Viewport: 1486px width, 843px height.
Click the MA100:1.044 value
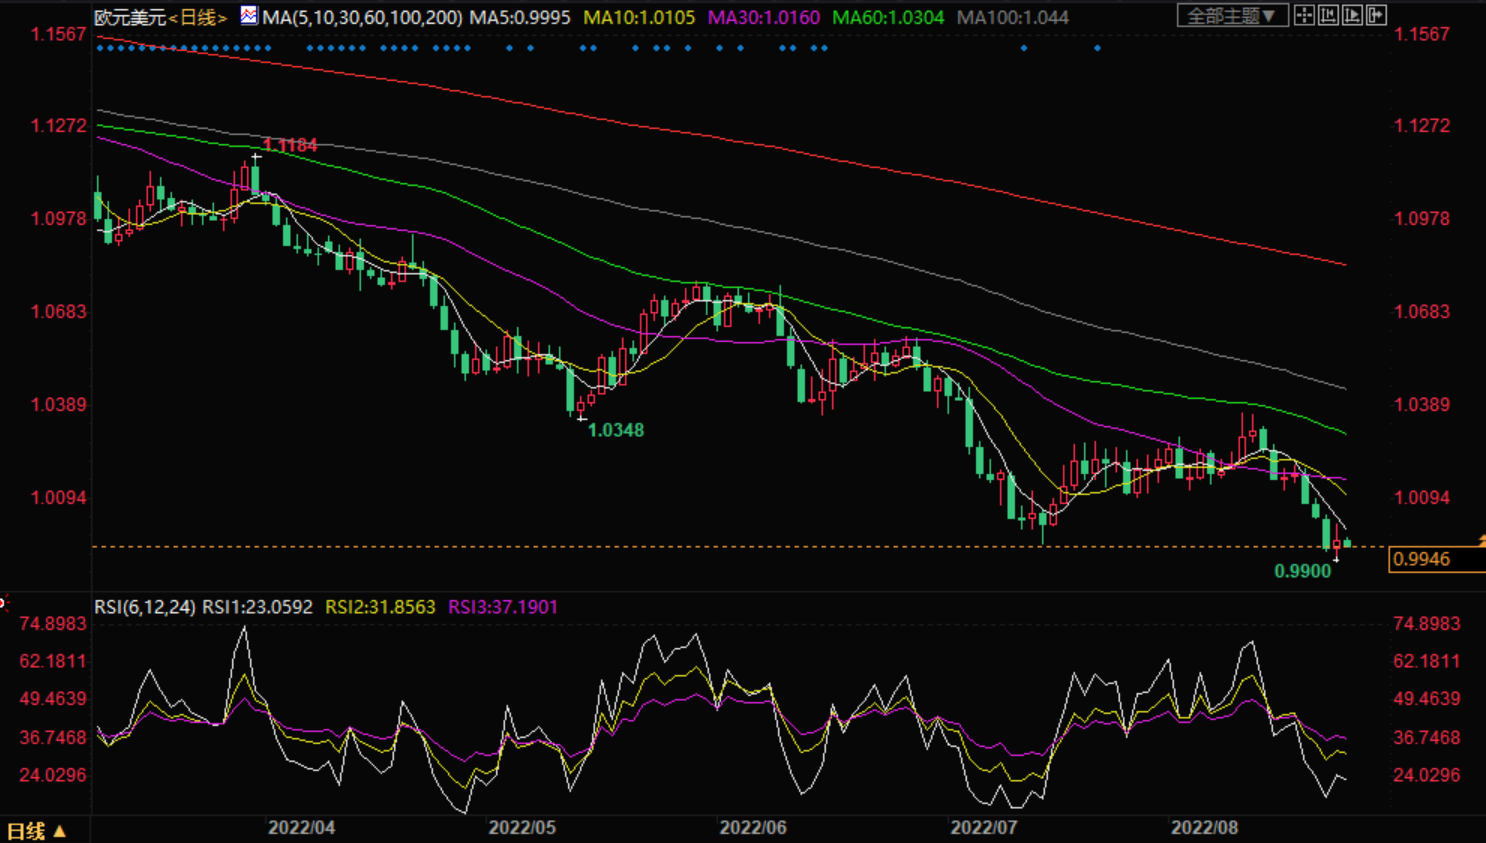click(x=1013, y=18)
